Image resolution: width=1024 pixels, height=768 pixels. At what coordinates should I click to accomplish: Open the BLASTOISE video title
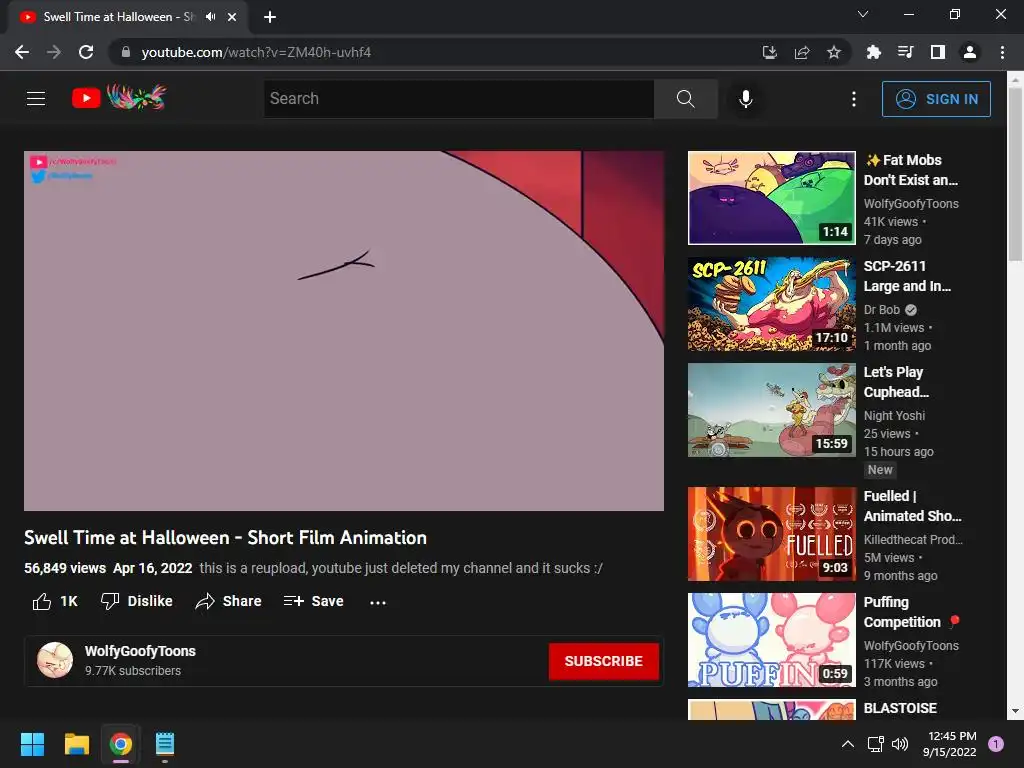(900, 708)
